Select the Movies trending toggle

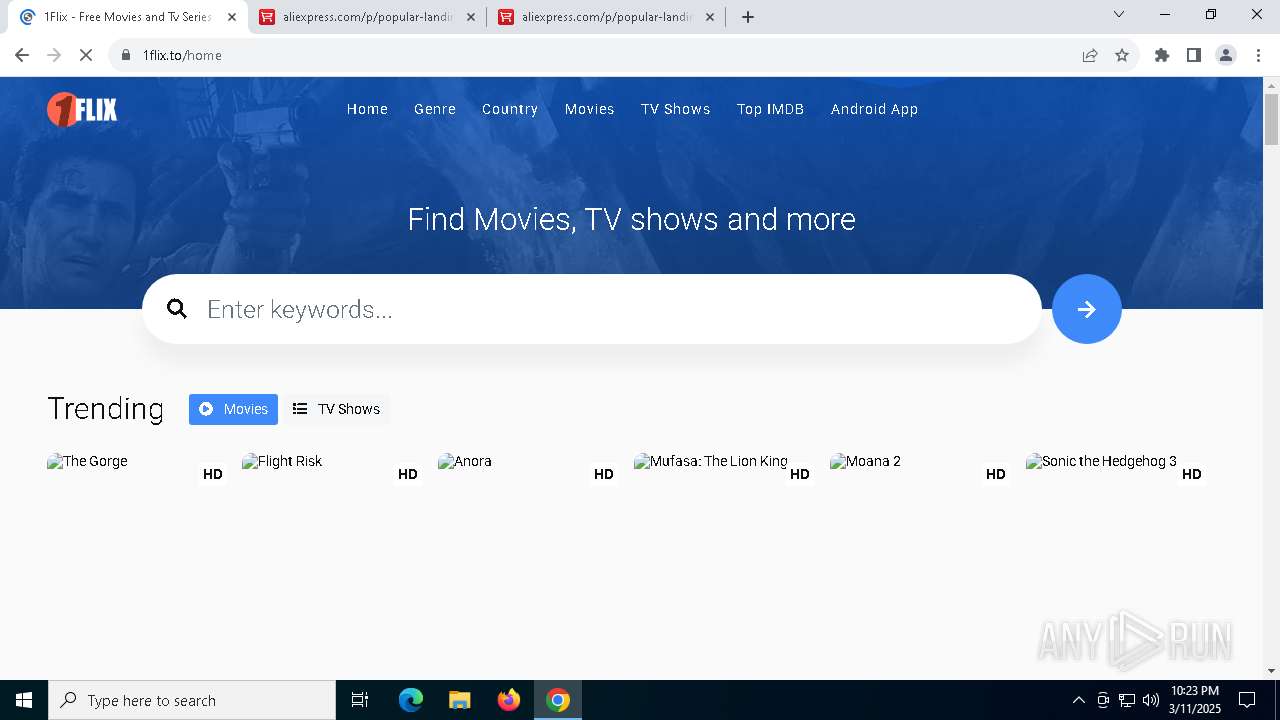[x=233, y=409]
